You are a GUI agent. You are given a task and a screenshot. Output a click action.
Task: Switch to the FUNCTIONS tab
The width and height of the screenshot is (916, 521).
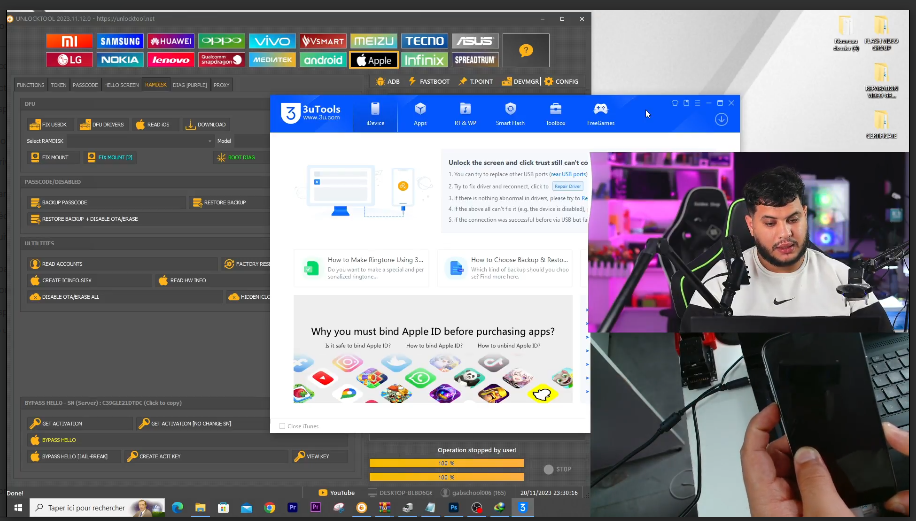pyautogui.click(x=30, y=85)
